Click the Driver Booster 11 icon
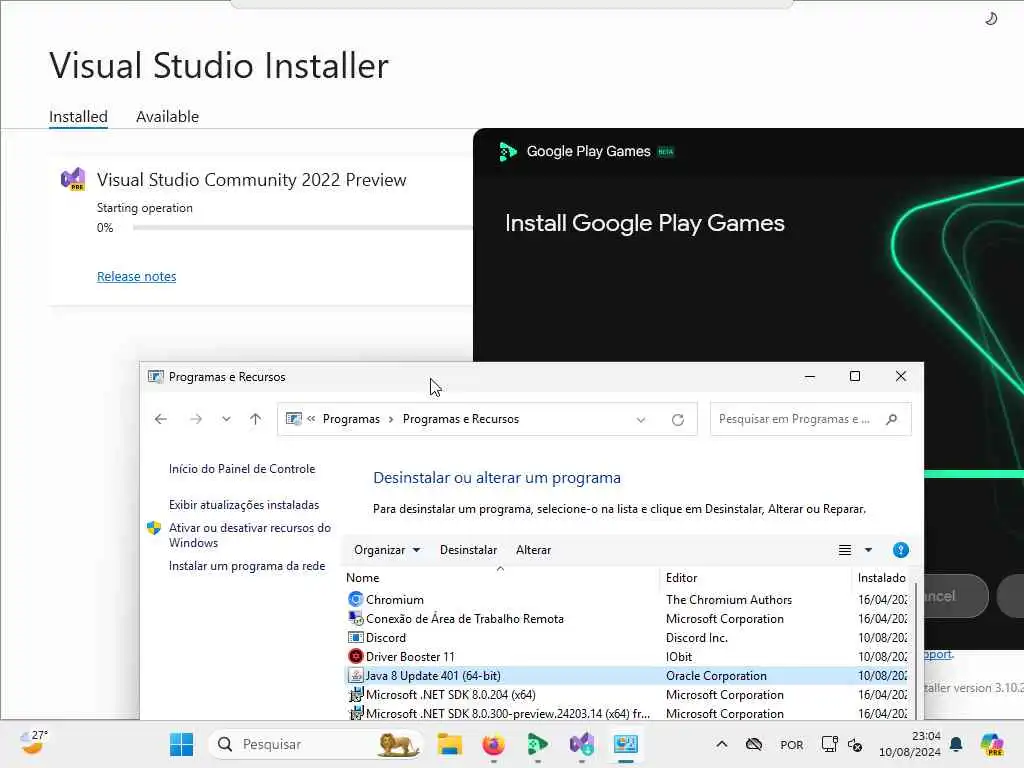The image size is (1024, 768). pos(355,656)
